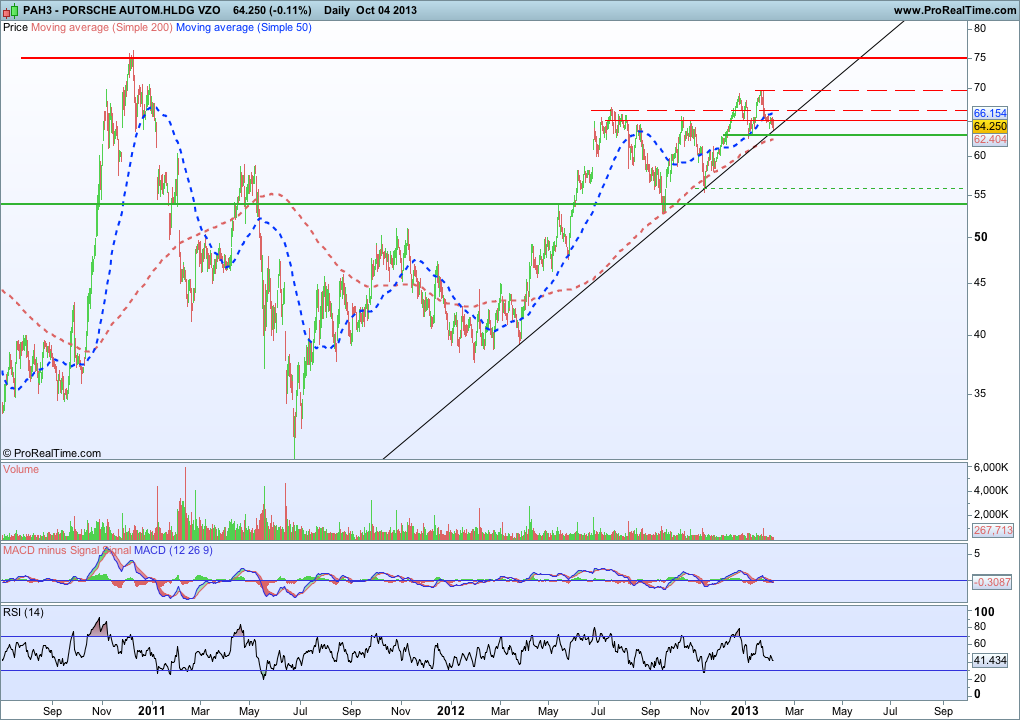Click the 2013 label on time axis
The image size is (1020, 720).
[x=745, y=711]
